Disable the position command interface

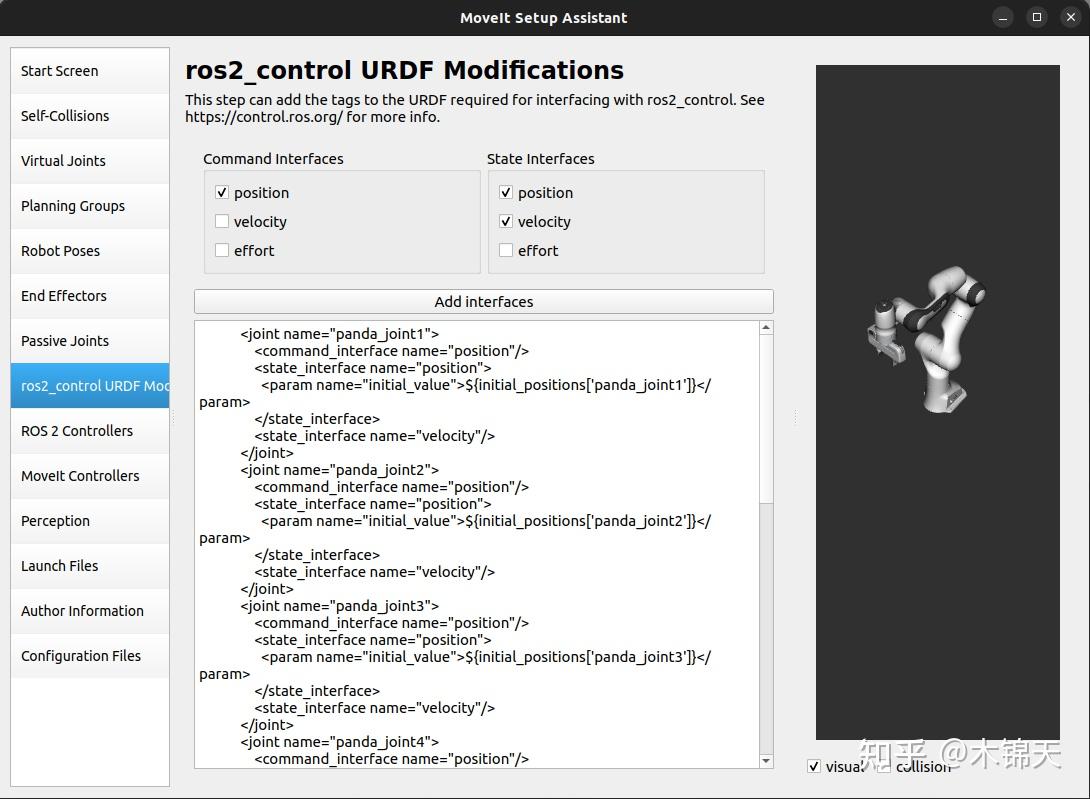point(221,192)
